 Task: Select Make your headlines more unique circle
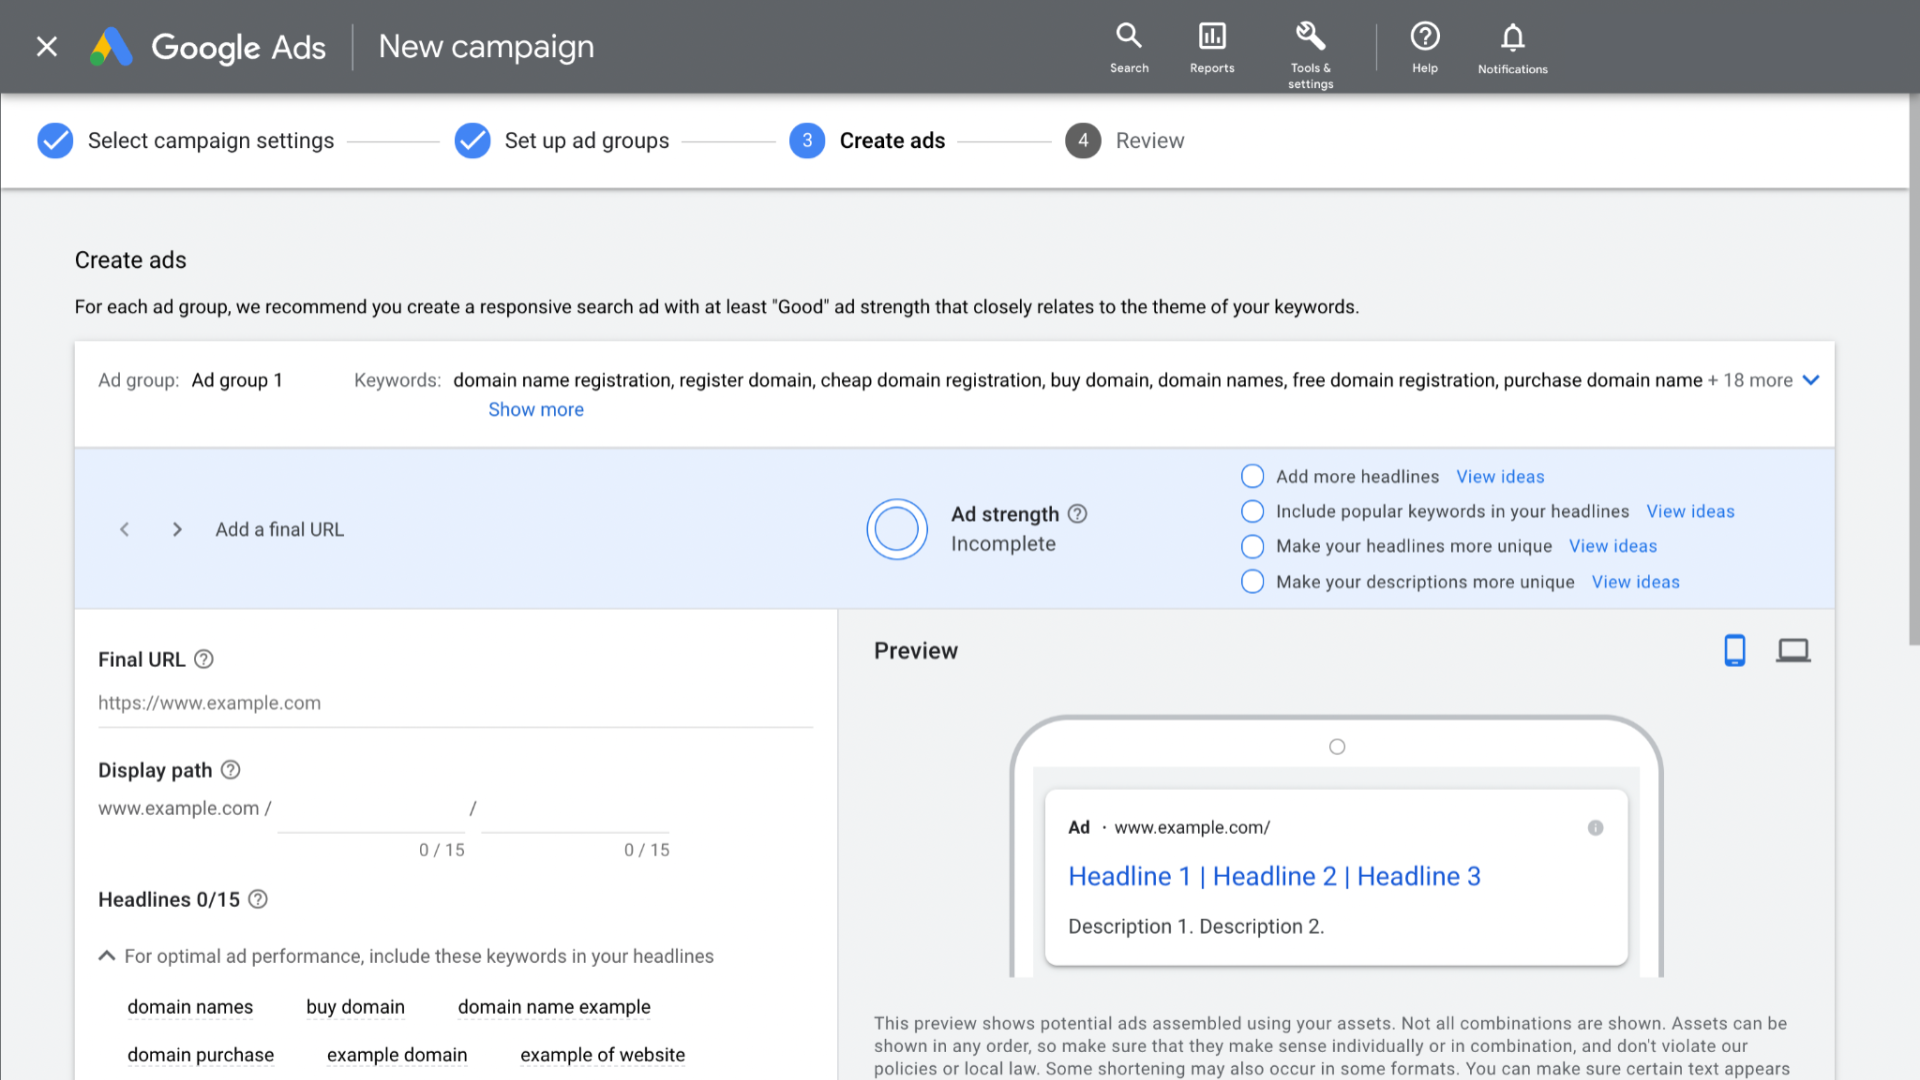coord(1252,546)
